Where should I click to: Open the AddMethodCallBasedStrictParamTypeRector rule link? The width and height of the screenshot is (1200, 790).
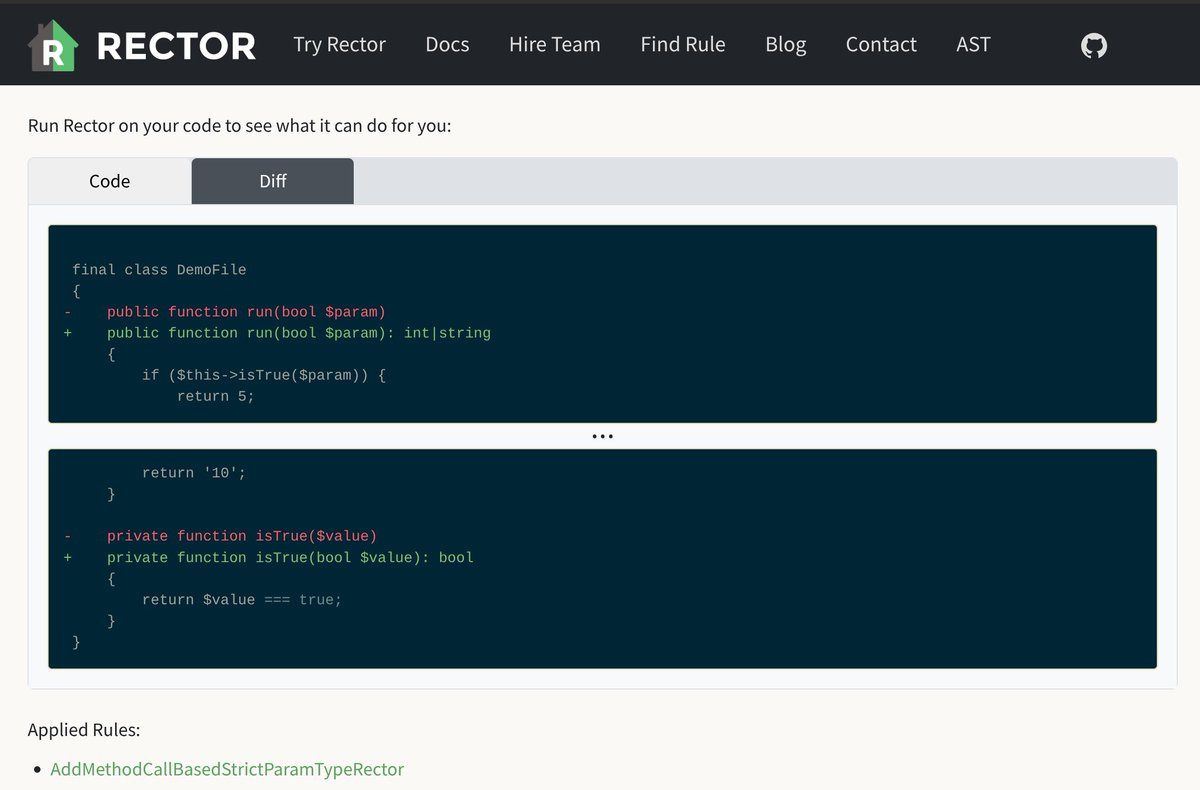point(227,769)
